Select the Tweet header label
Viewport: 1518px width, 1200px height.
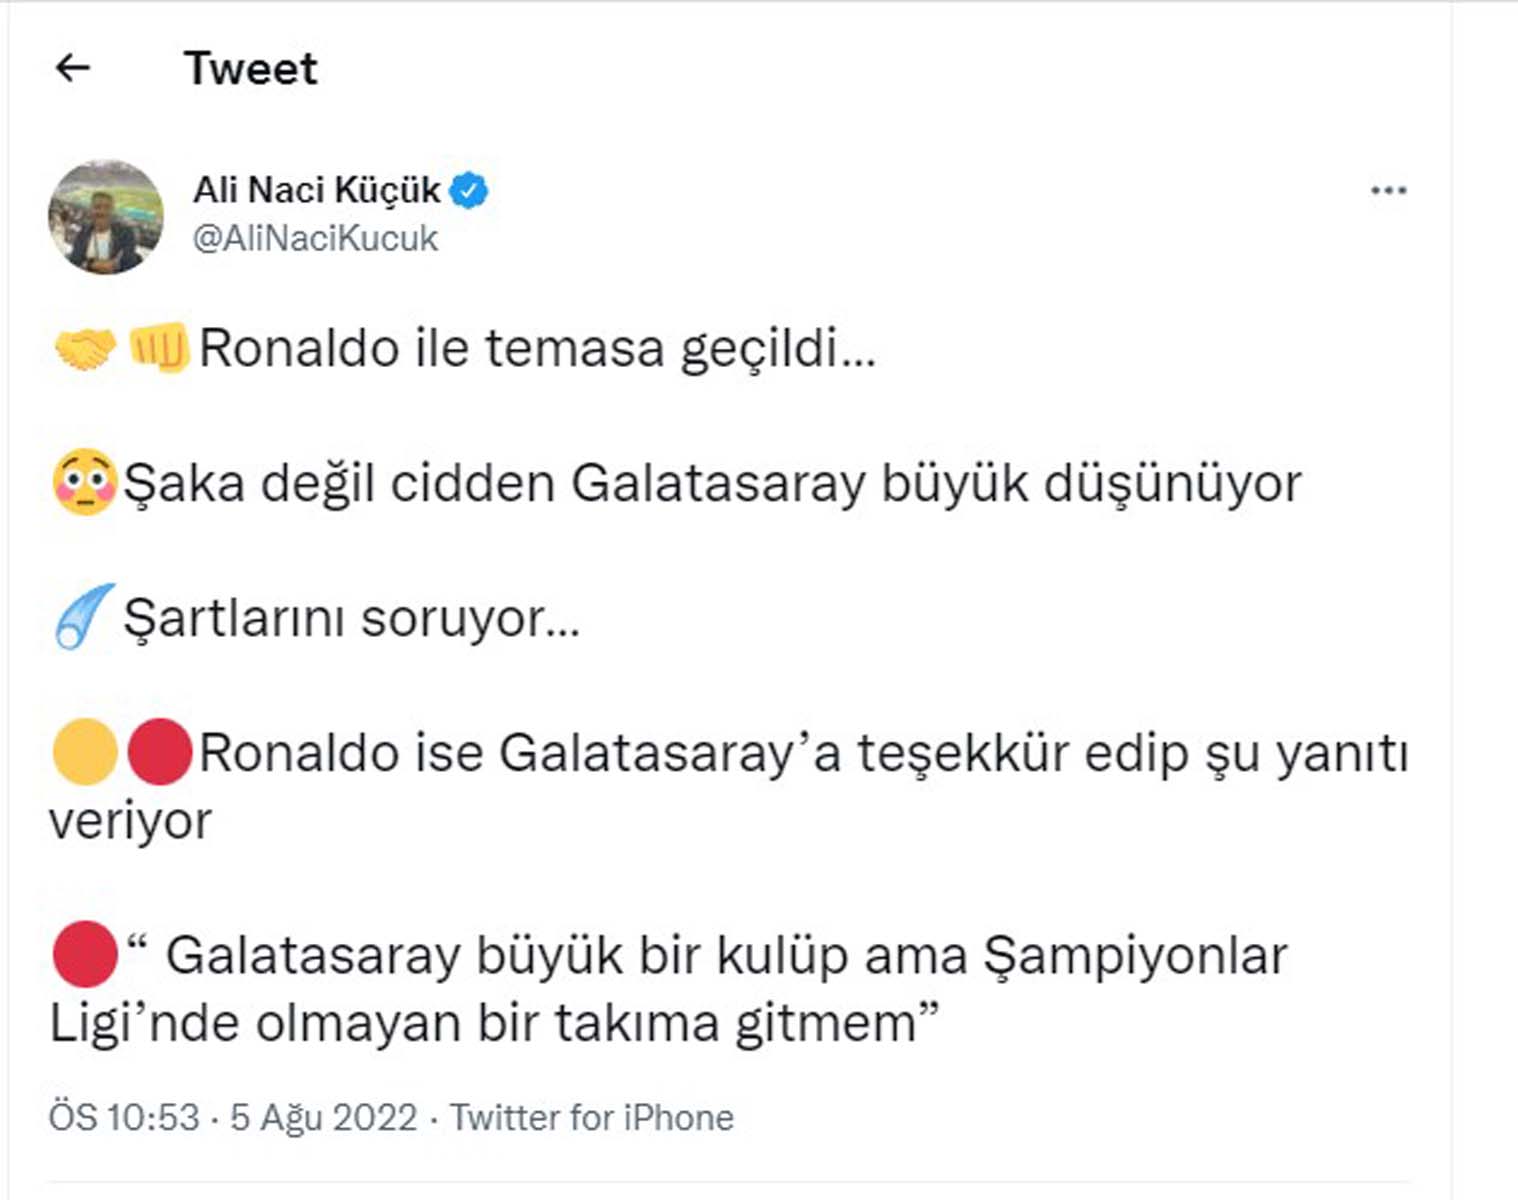(251, 68)
